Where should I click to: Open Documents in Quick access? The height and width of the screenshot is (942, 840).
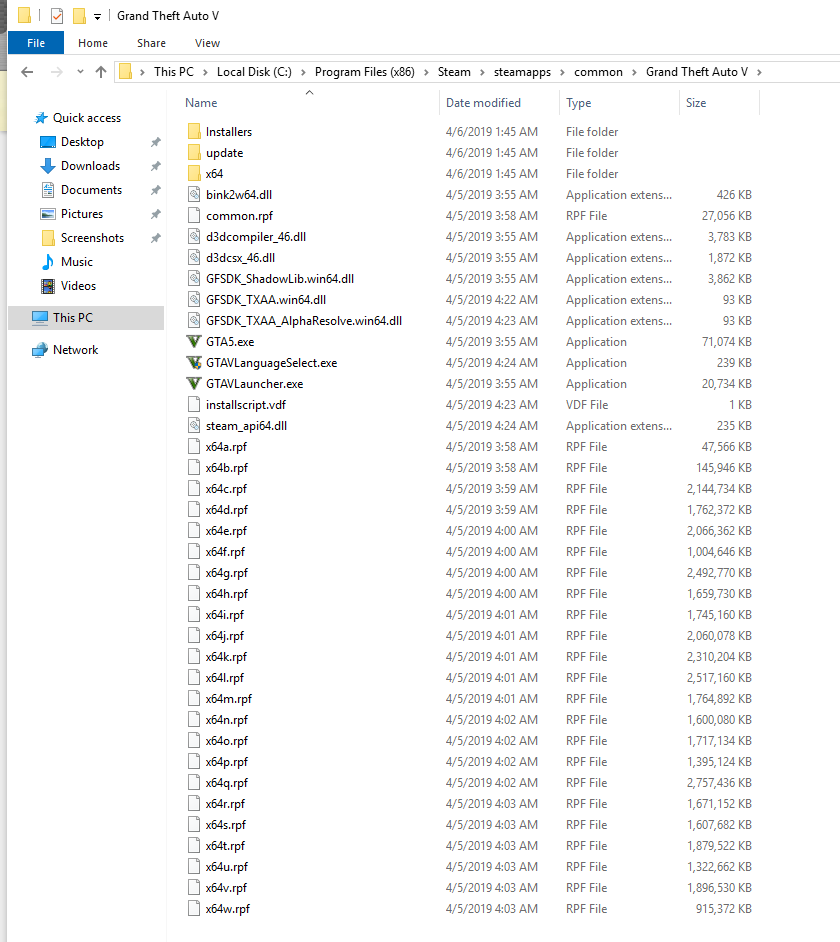tap(91, 190)
